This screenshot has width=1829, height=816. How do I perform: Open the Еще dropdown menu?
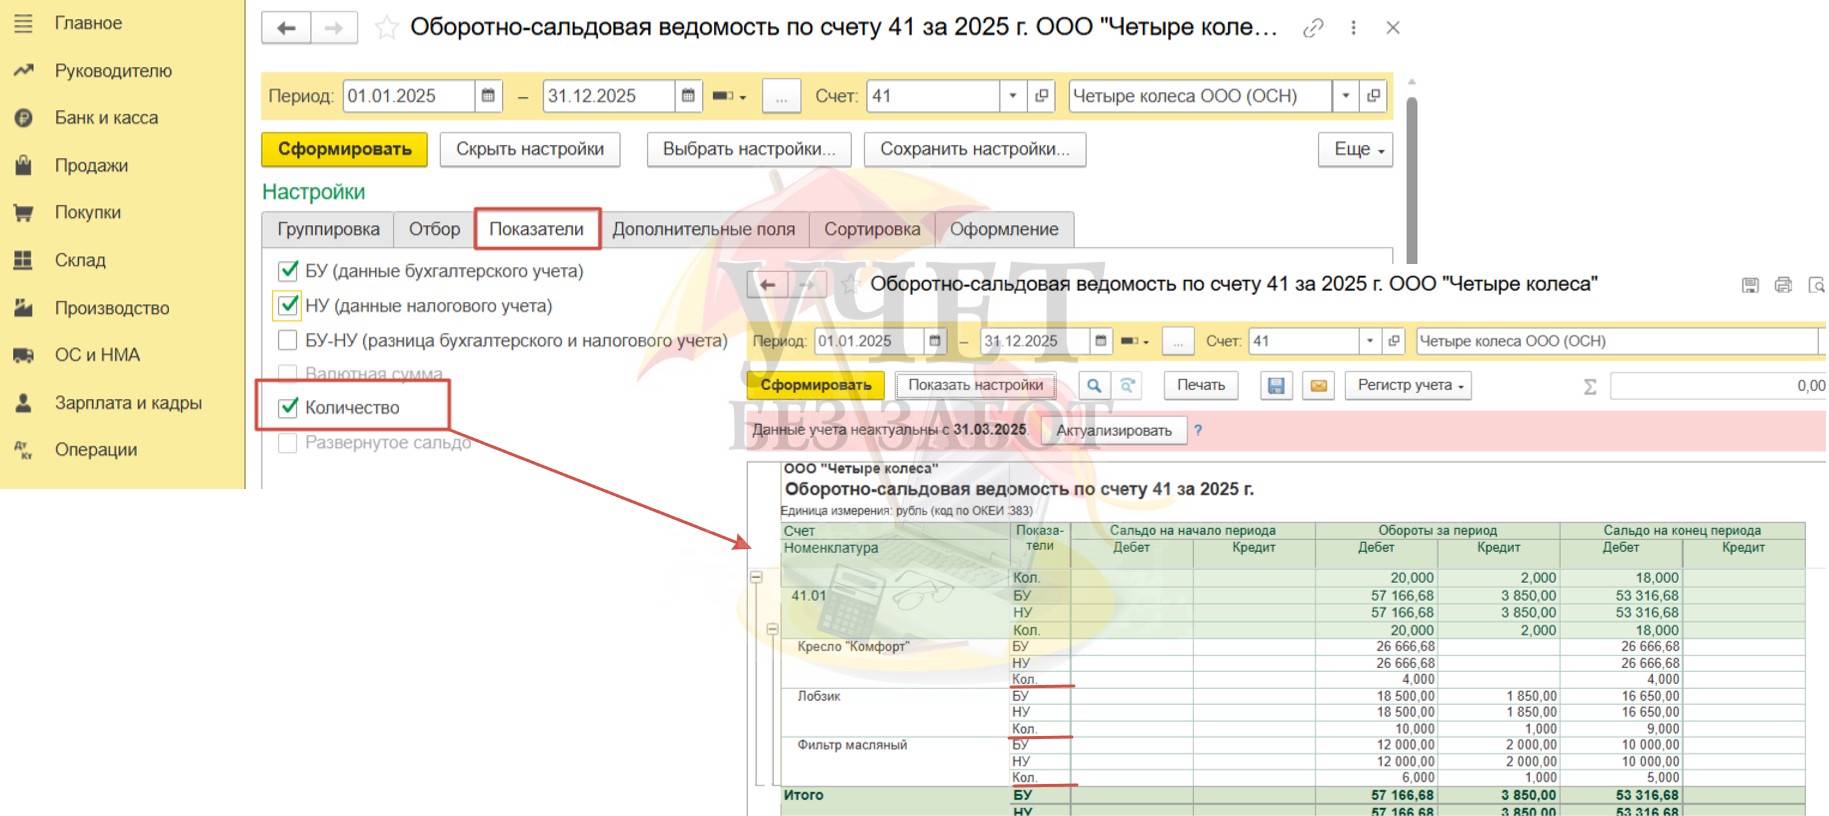click(1355, 149)
